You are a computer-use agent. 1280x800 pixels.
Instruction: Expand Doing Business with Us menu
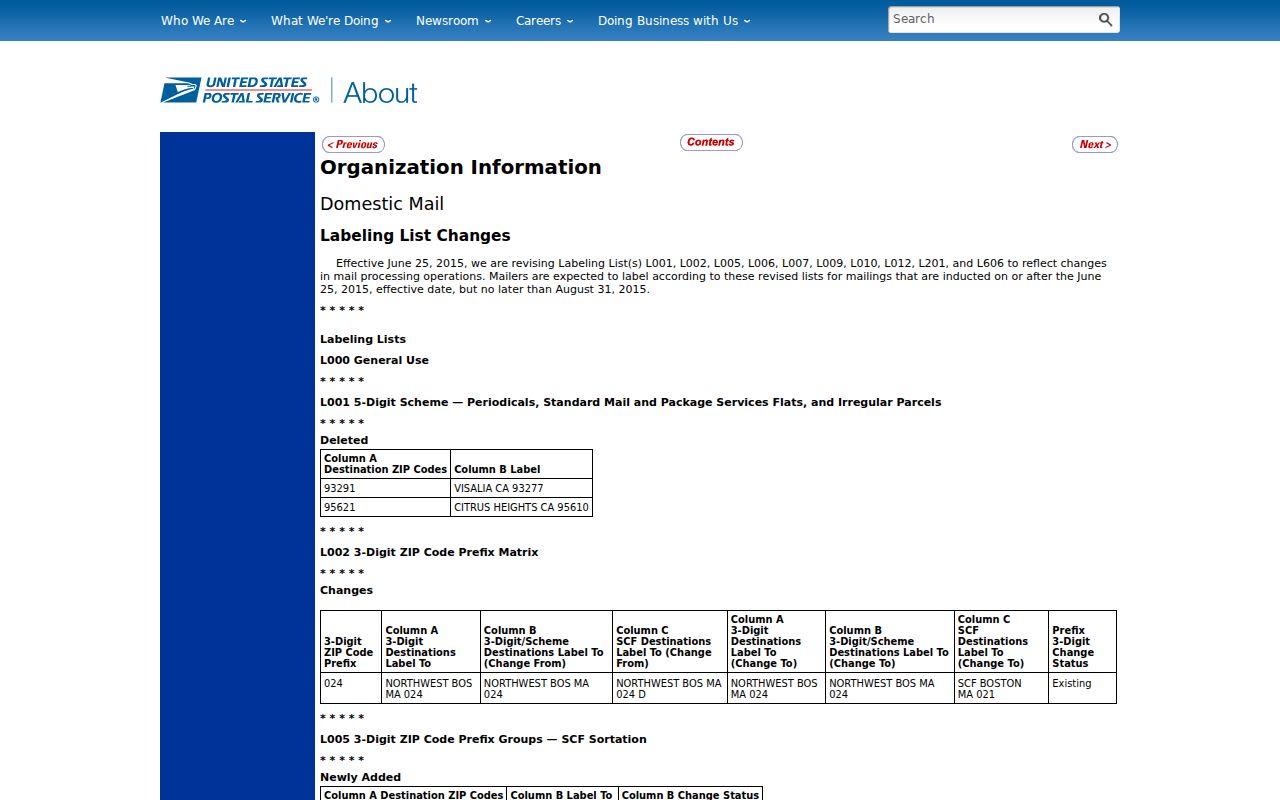pyautogui.click(x=674, y=20)
